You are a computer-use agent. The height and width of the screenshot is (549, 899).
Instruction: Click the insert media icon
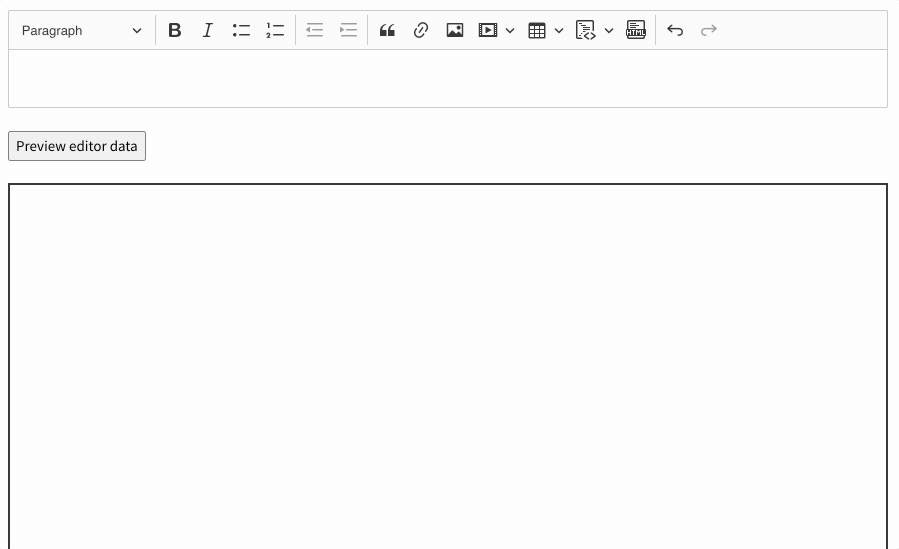(x=488, y=30)
